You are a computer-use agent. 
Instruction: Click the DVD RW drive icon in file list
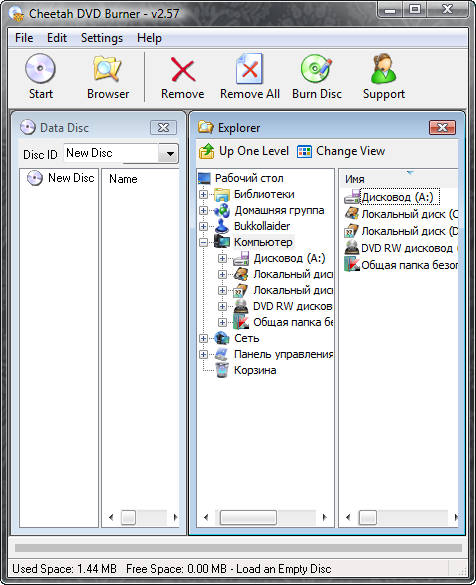click(x=351, y=248)
